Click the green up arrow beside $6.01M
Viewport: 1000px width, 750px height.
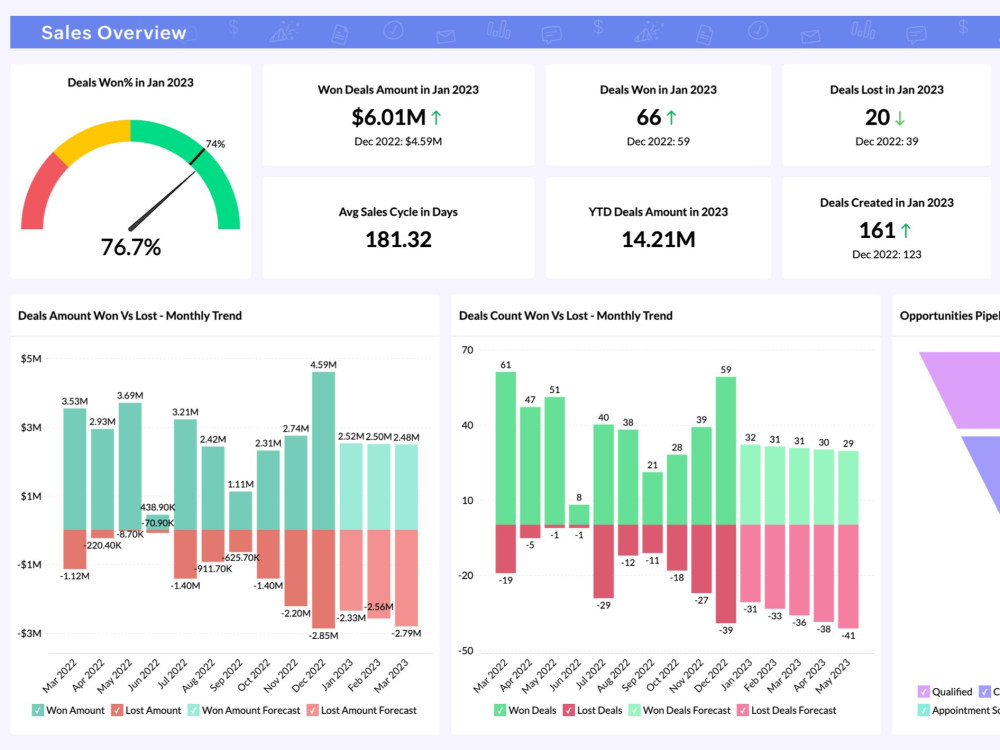click(x=436, y=117)
